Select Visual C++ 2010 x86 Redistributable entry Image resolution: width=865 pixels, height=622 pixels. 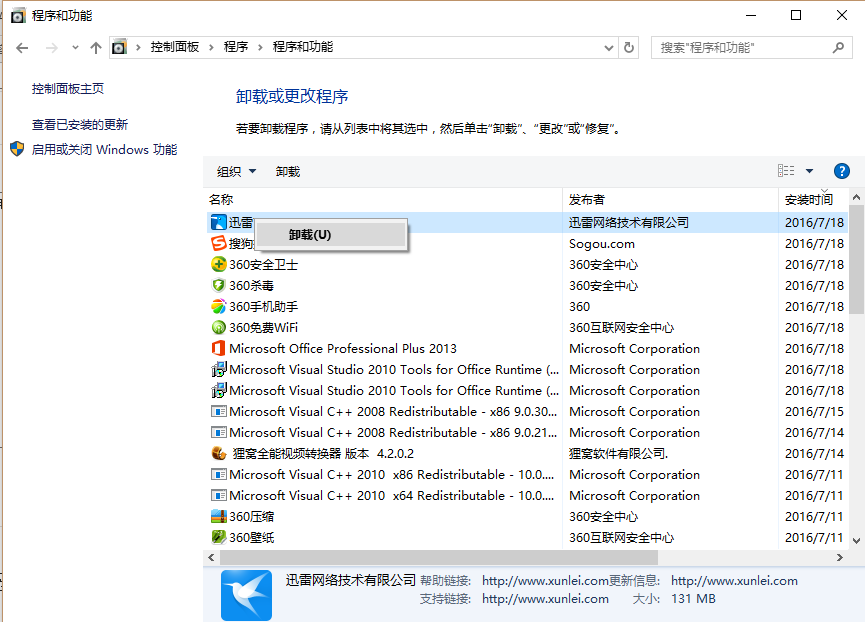392,474
